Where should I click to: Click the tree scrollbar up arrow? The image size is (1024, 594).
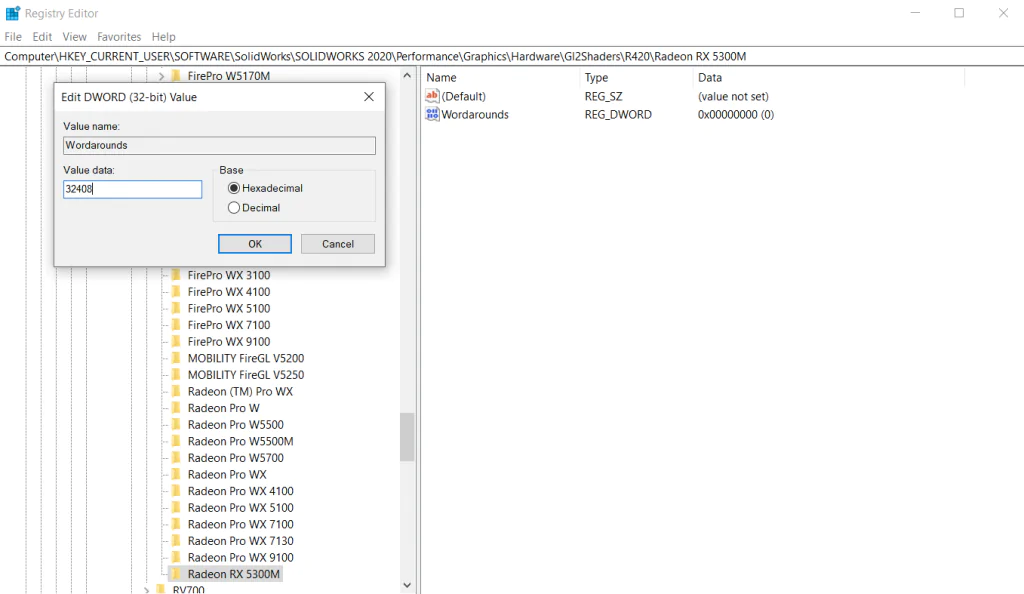[408, 76]
